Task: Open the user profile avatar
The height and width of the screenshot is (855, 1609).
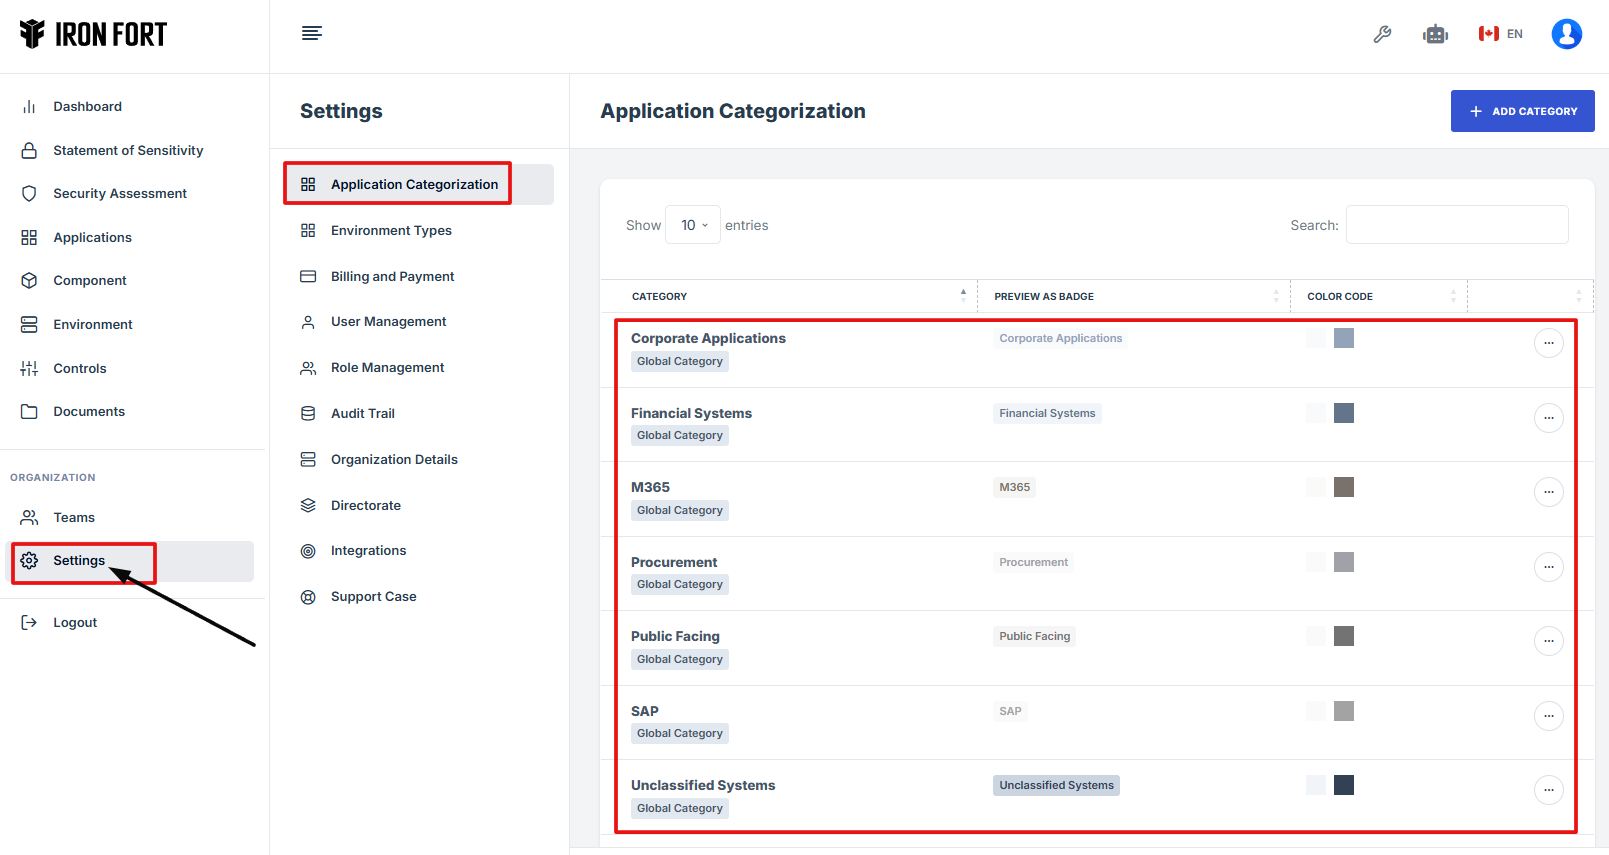Action: click(x=1566, y=34)
